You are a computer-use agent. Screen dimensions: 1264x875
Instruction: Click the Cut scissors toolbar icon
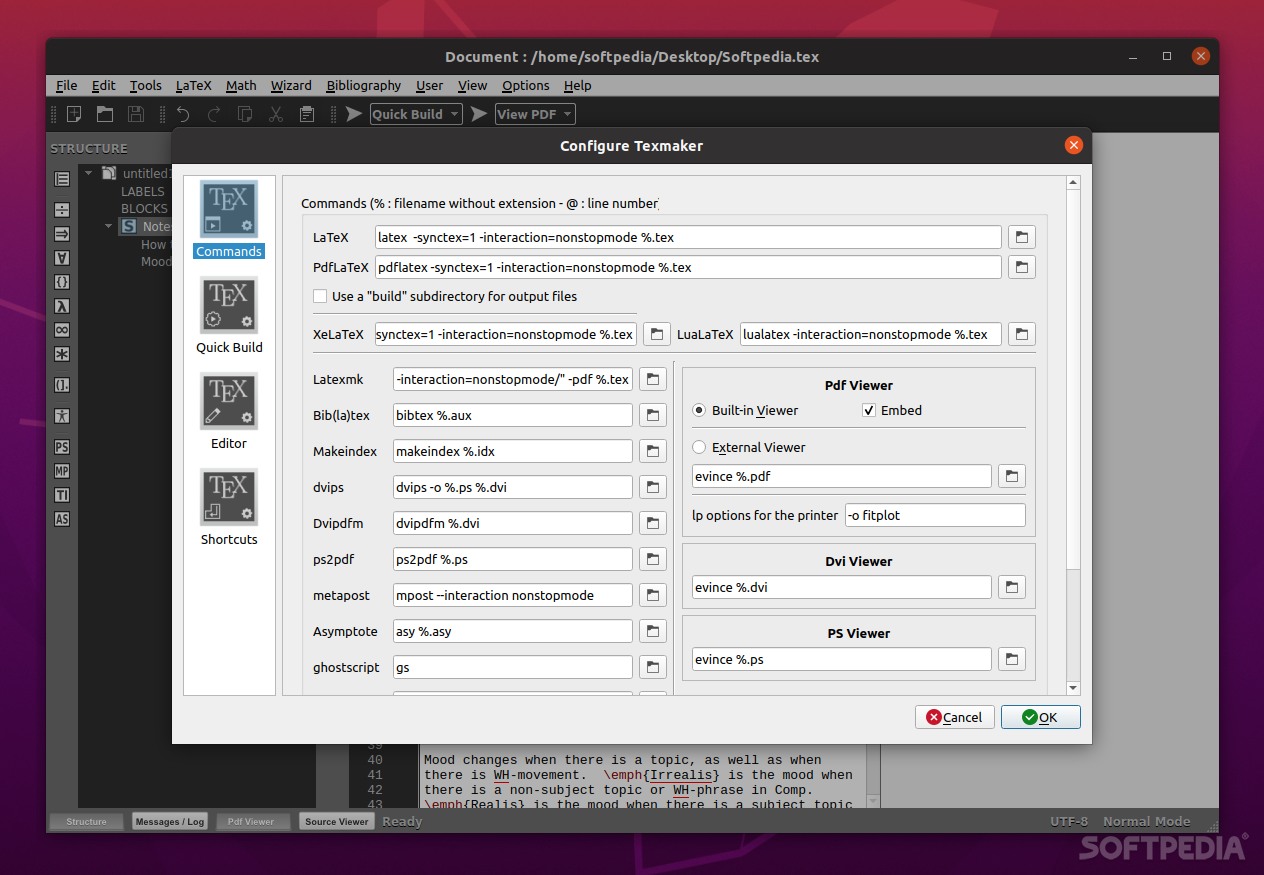tap(276, 114)
